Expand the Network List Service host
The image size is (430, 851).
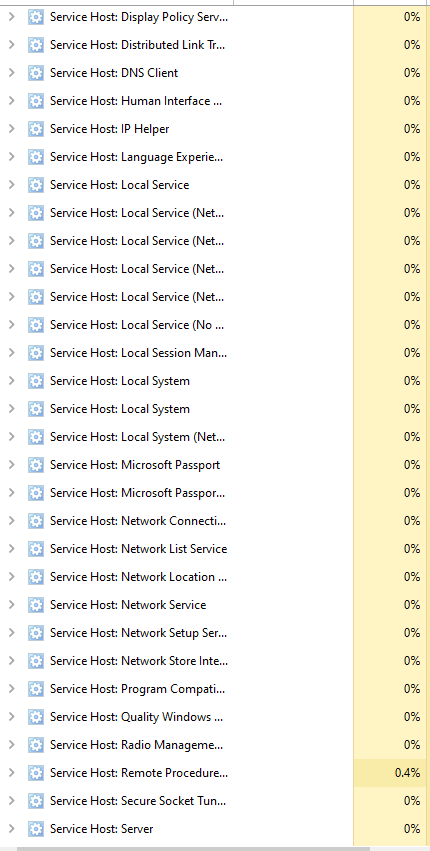click(x=11, y=549)
